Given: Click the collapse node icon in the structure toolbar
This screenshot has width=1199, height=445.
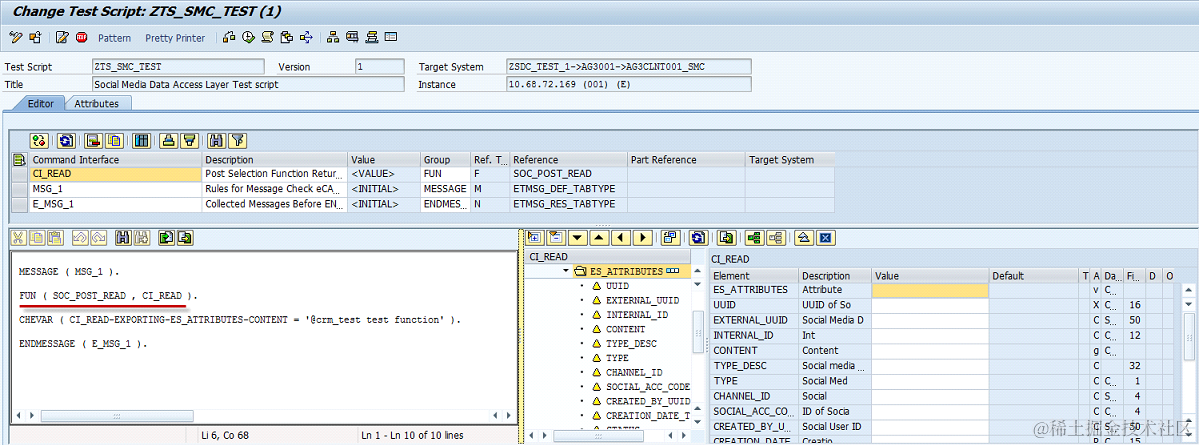Looking at the screenshot, I should (555, 238).
